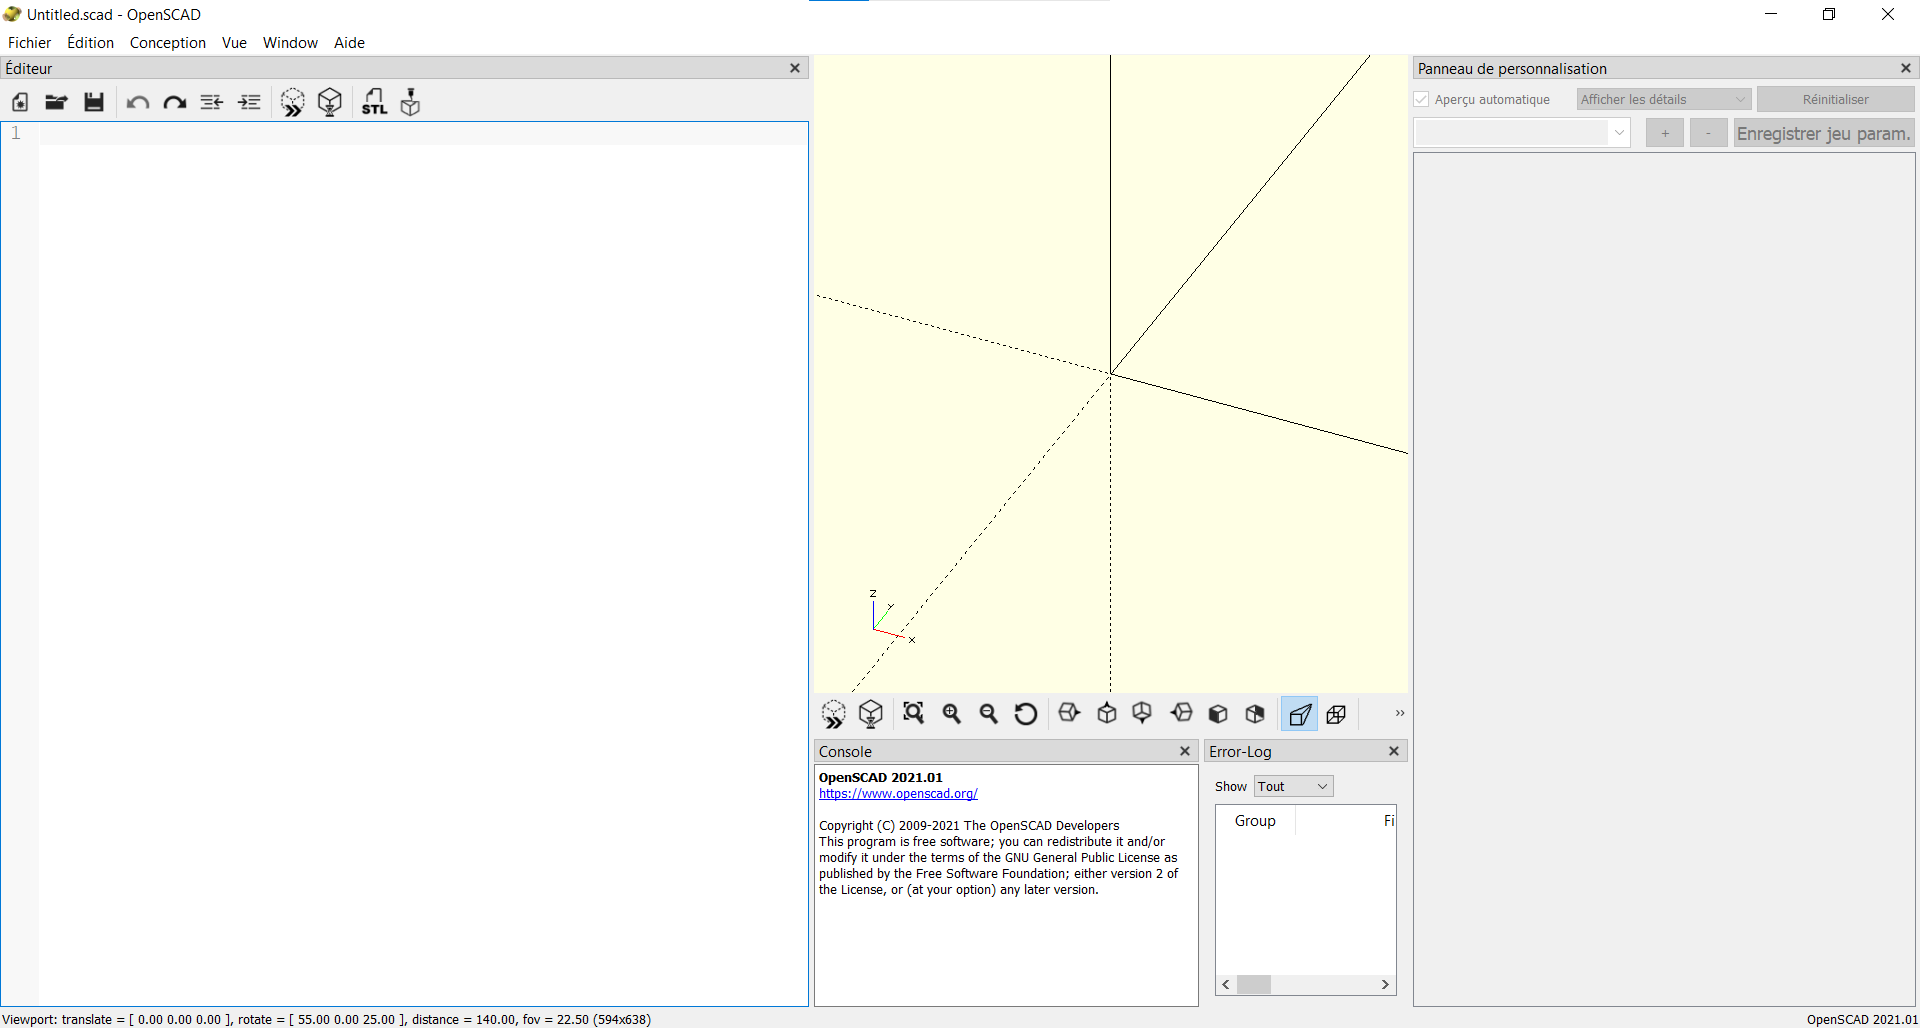The height and width of the screenshot is (1028, 1920).
Task: Open the empty parameter set dropdown
Action: pos(1522,133)
